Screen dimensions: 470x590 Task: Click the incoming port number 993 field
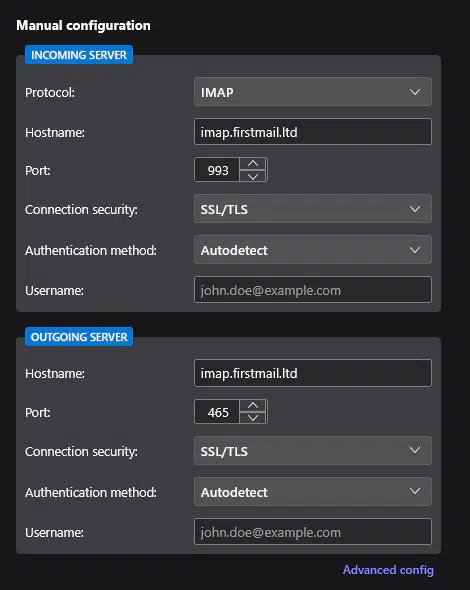coord(217,170)
